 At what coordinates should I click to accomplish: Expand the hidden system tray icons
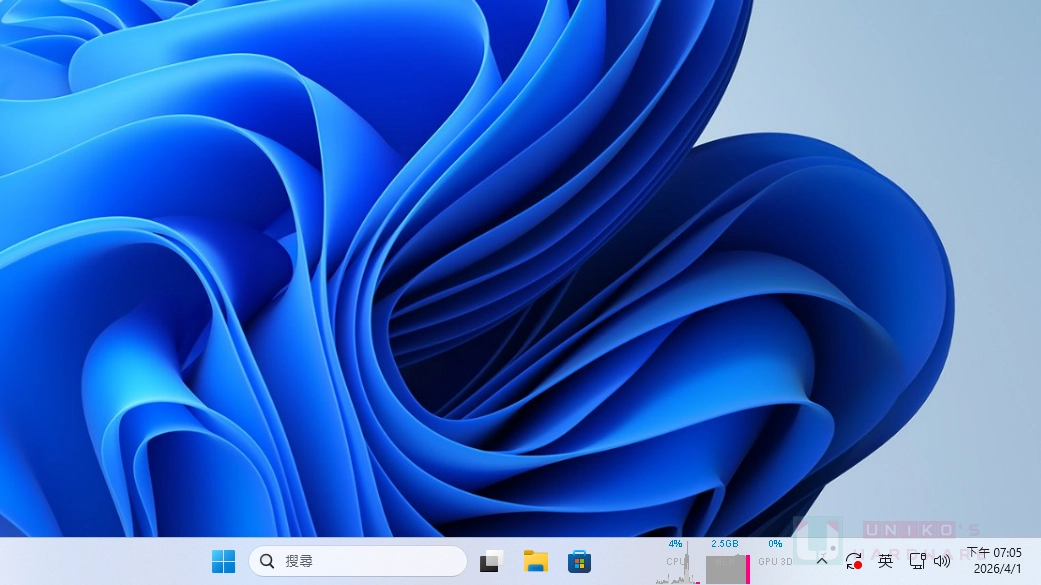tap(822, 561)
